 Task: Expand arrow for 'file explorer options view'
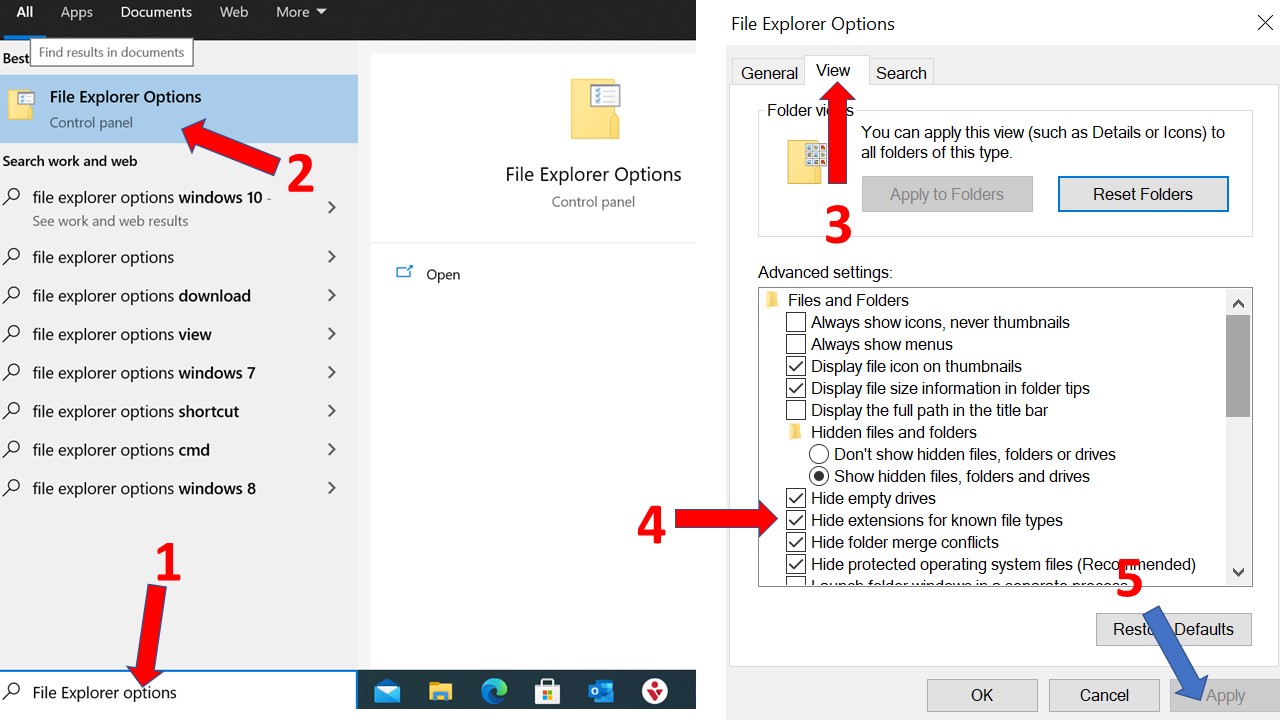(x=332, y=334)
